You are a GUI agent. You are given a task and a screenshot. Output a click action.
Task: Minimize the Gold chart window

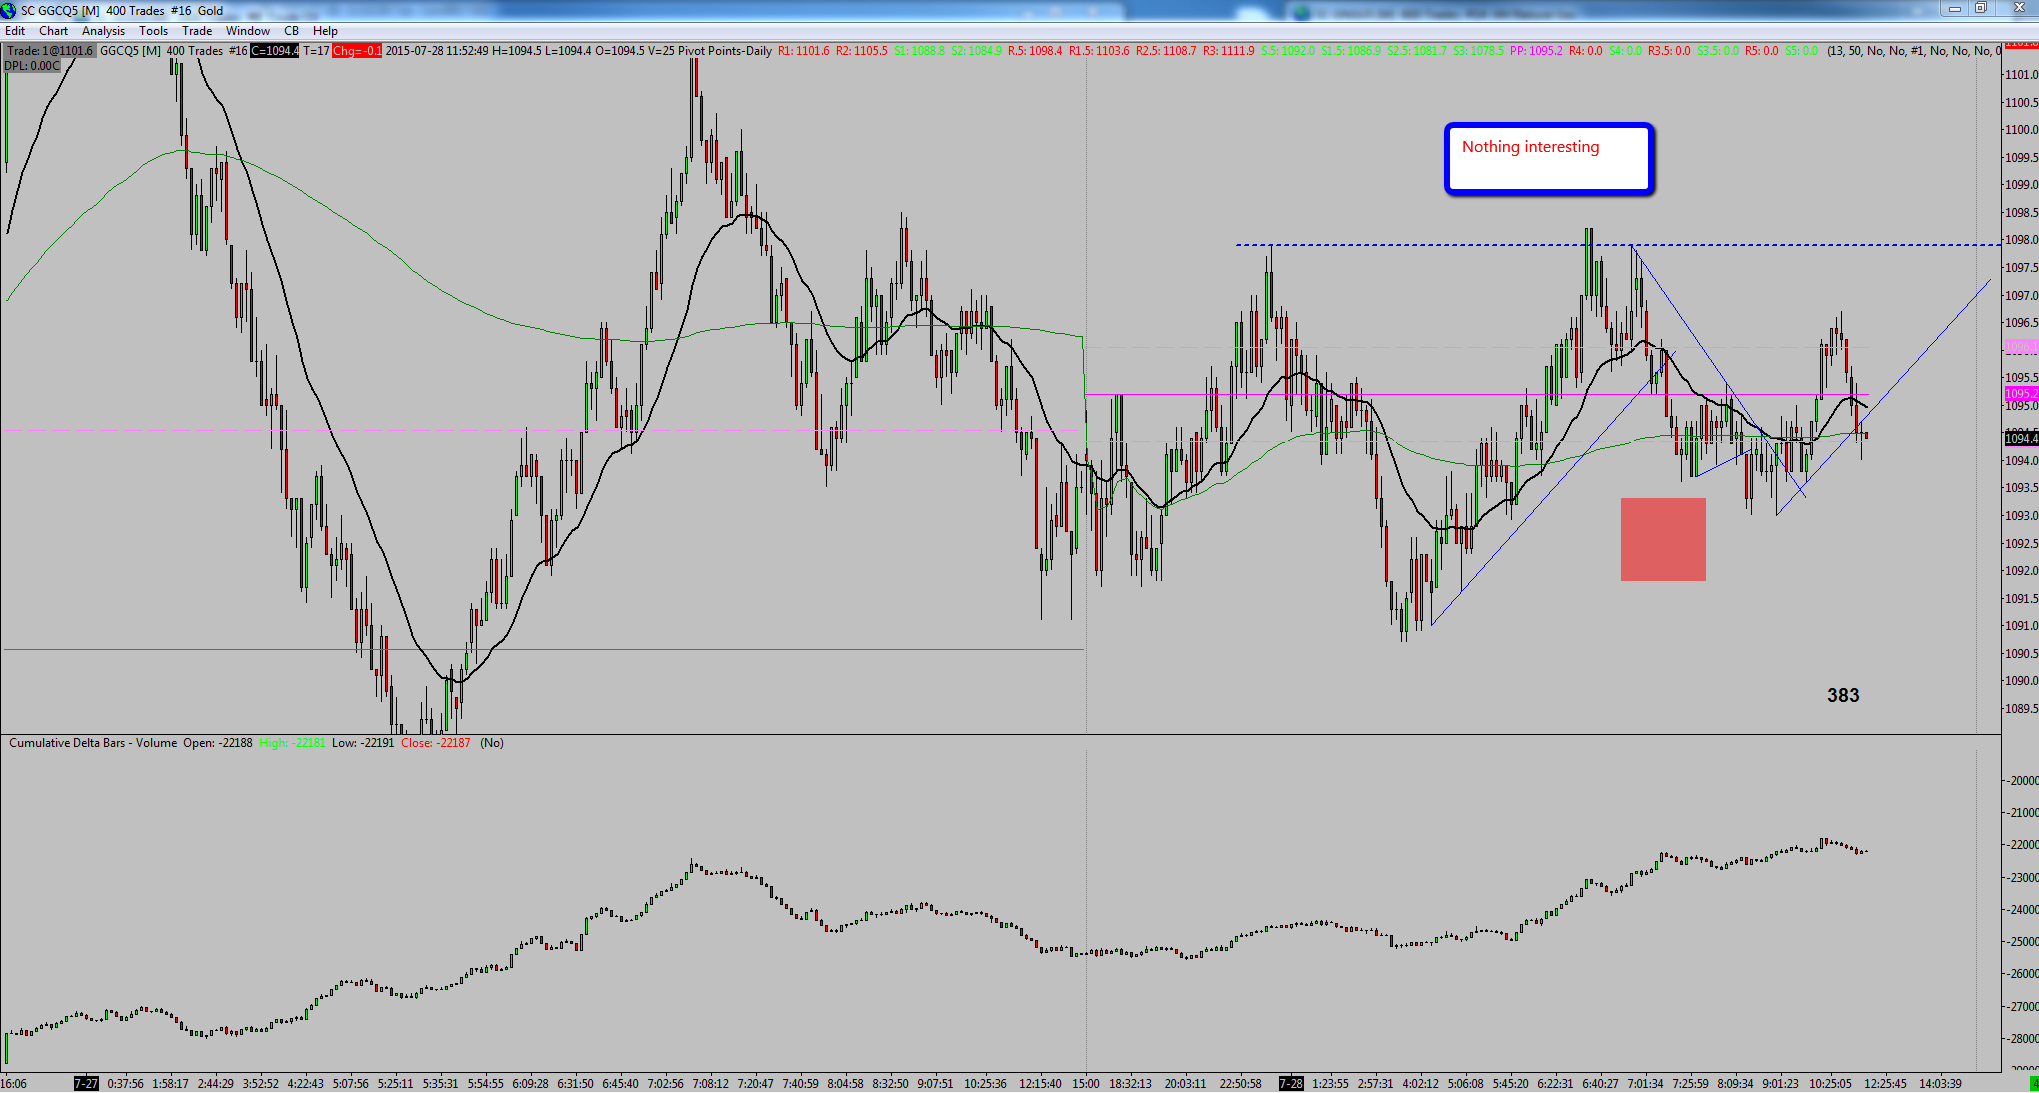point(1955,9)
